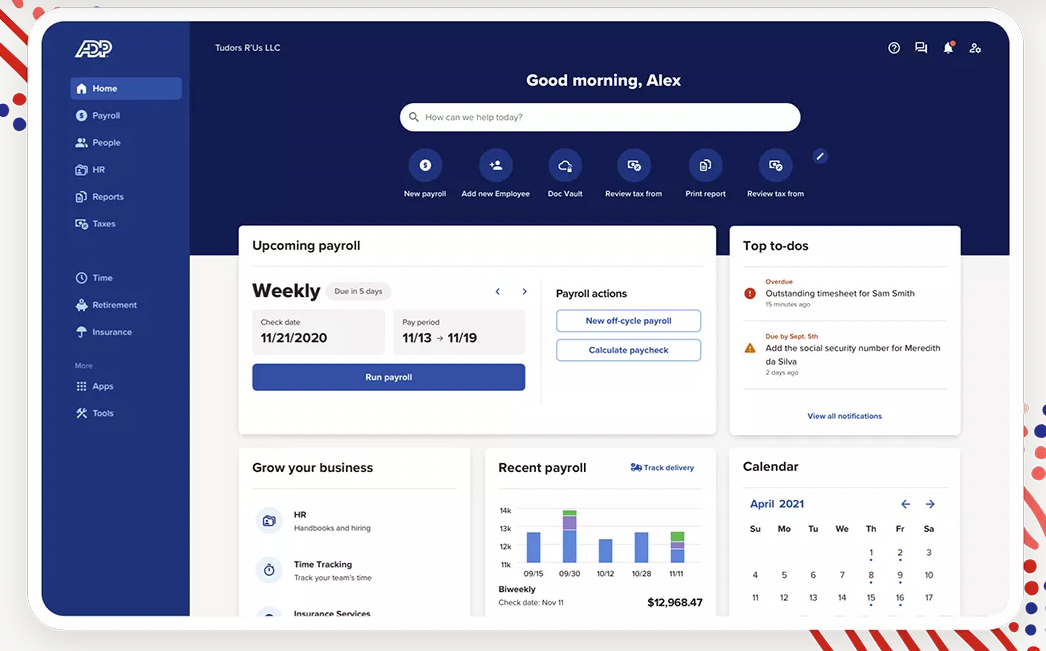Click the Calculate paycheck button

pyautogui.click(x=628, y=350)
